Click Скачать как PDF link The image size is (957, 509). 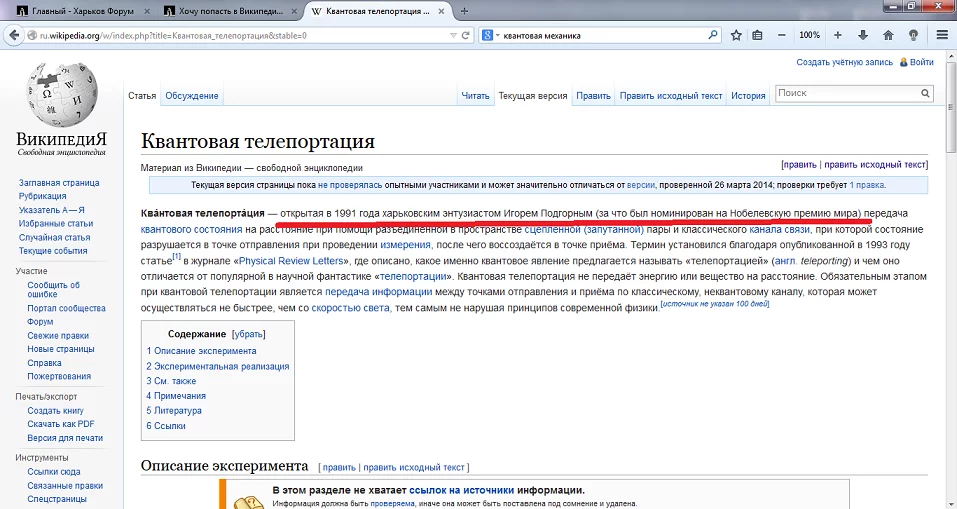click(x=61, y=424)
